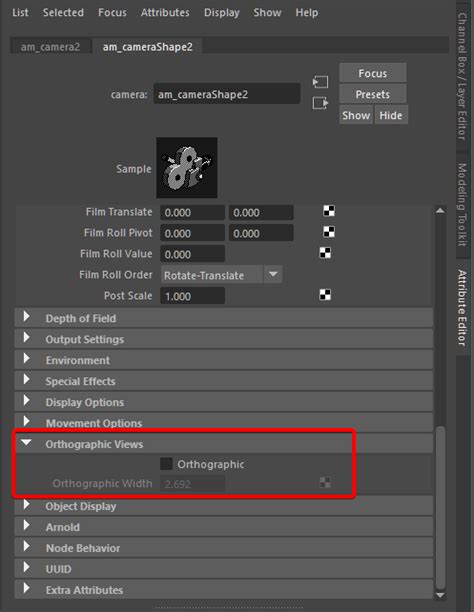The image size is (474, 612).
Task: Collapse the Orthographic Views section
Action: (x=223, y=444)
